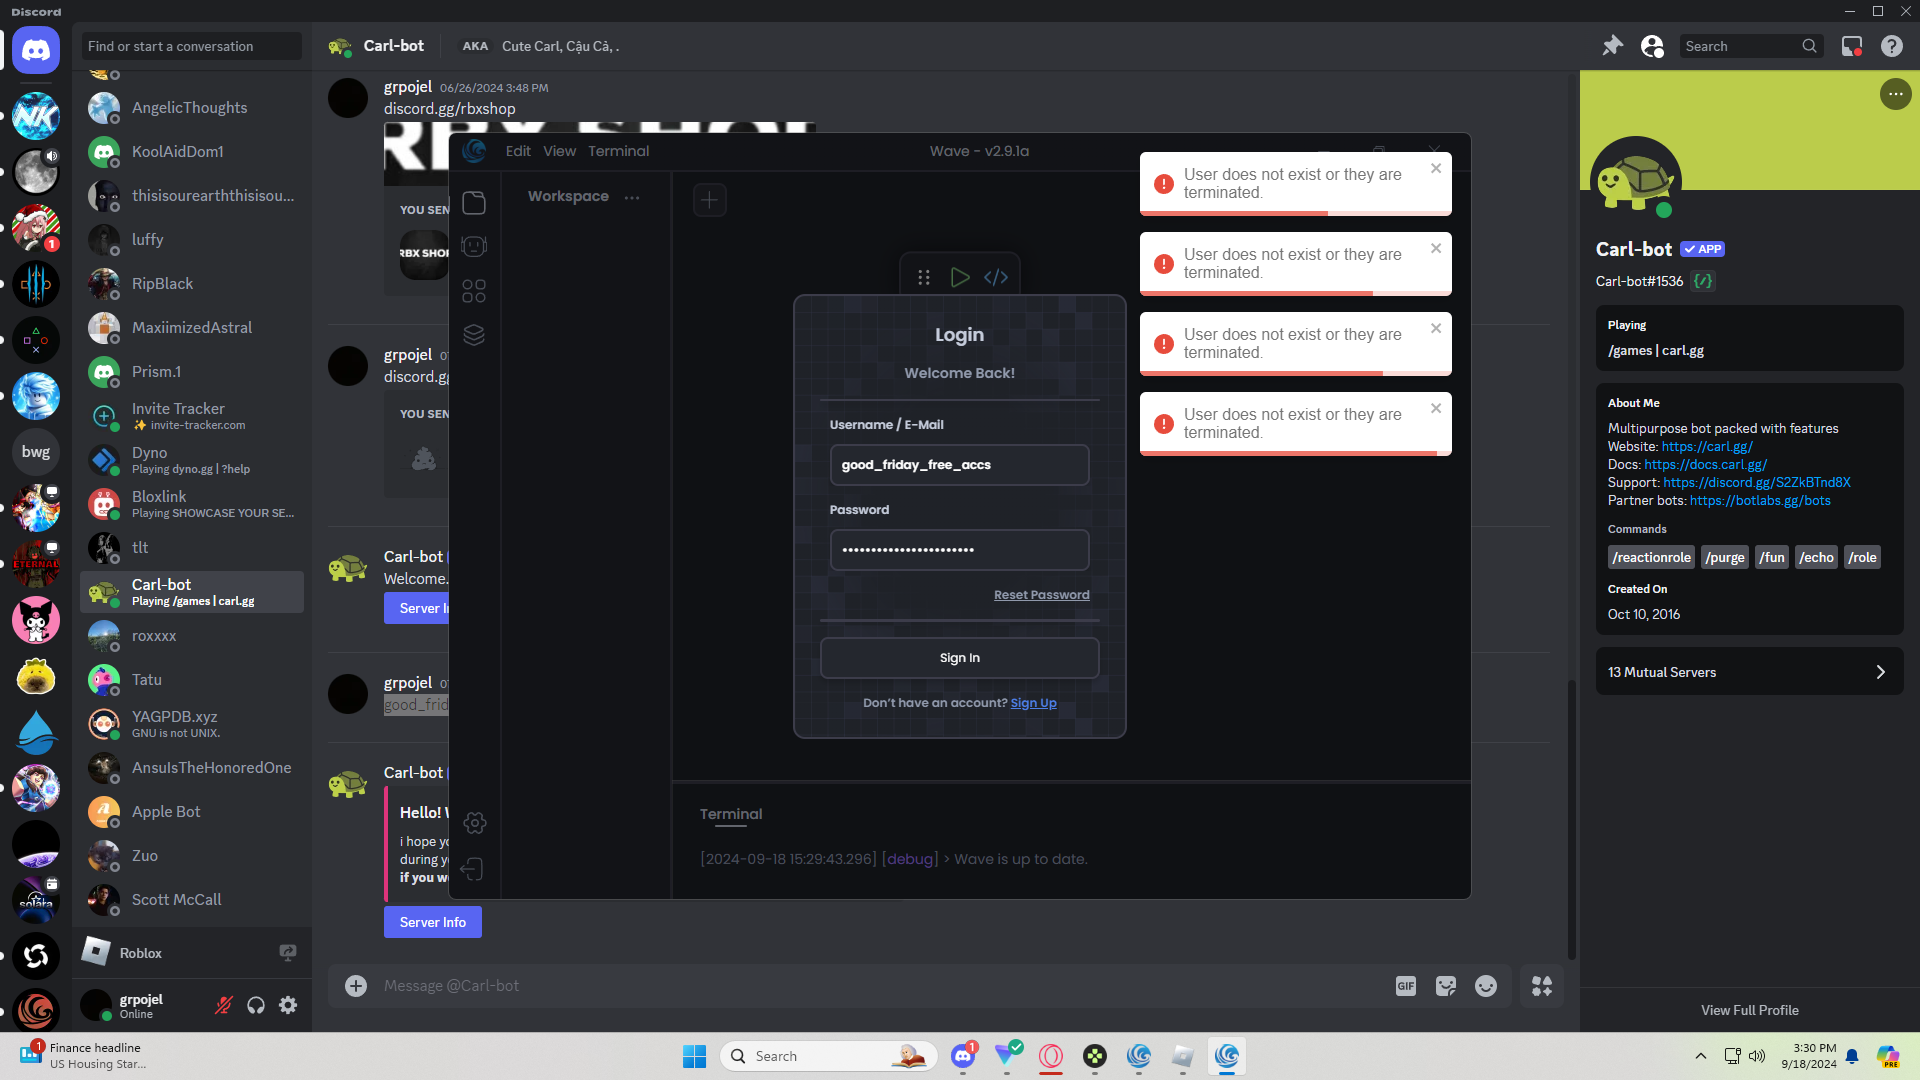Image resolution: width=1920 pixels, height=1080 pixels.
Task: Open Workspace three-dots options
Action: (x=632, y=197)
